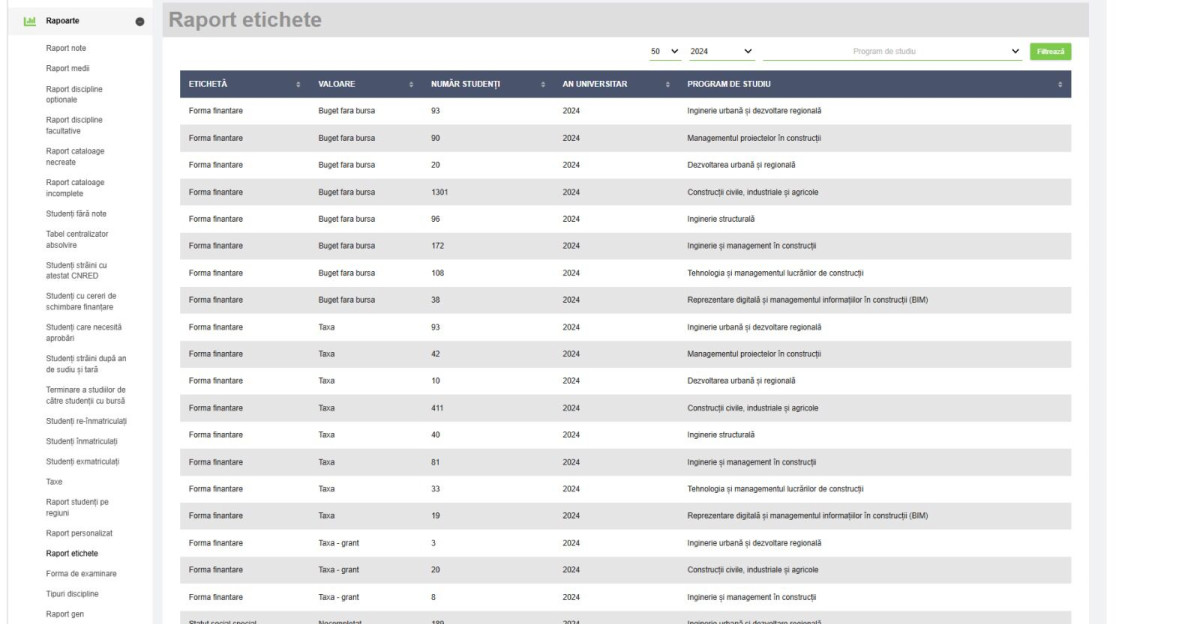Click the Rapoarte chart icon in sidebar

[x=30, y=20]
